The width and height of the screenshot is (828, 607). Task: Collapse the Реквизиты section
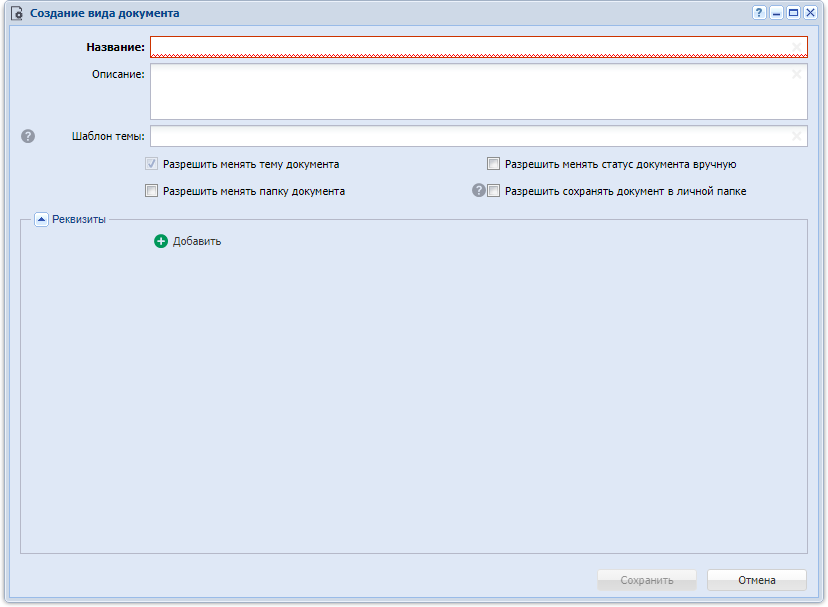click(x=41, y=219)
